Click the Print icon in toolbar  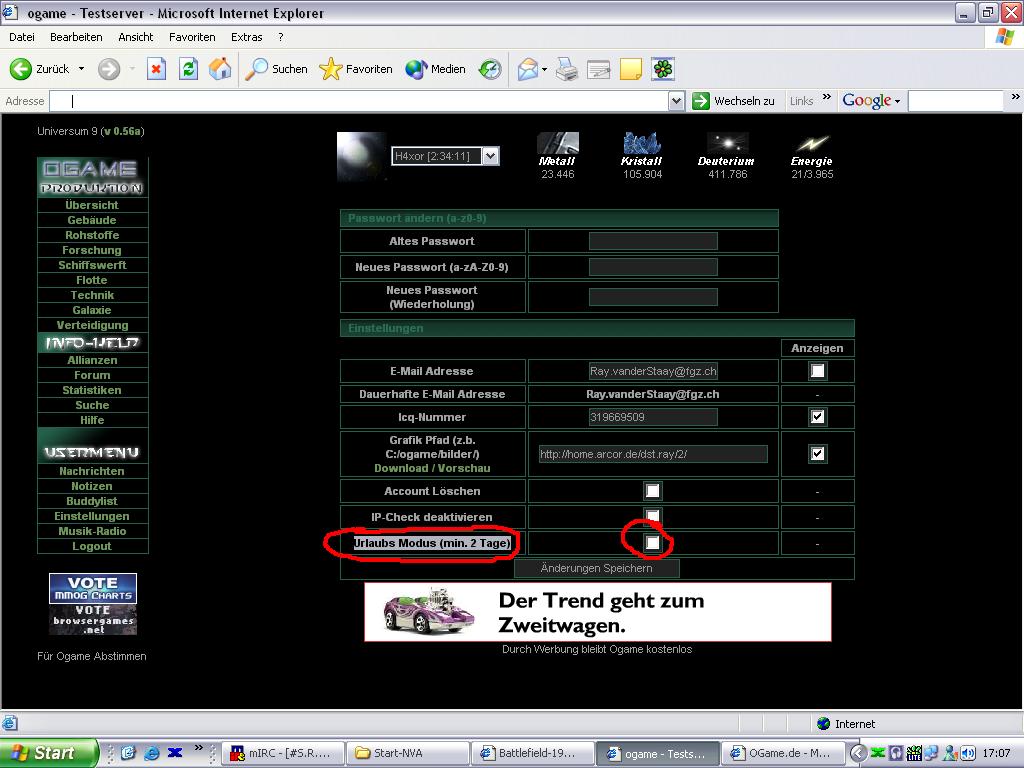coord(567,69)
